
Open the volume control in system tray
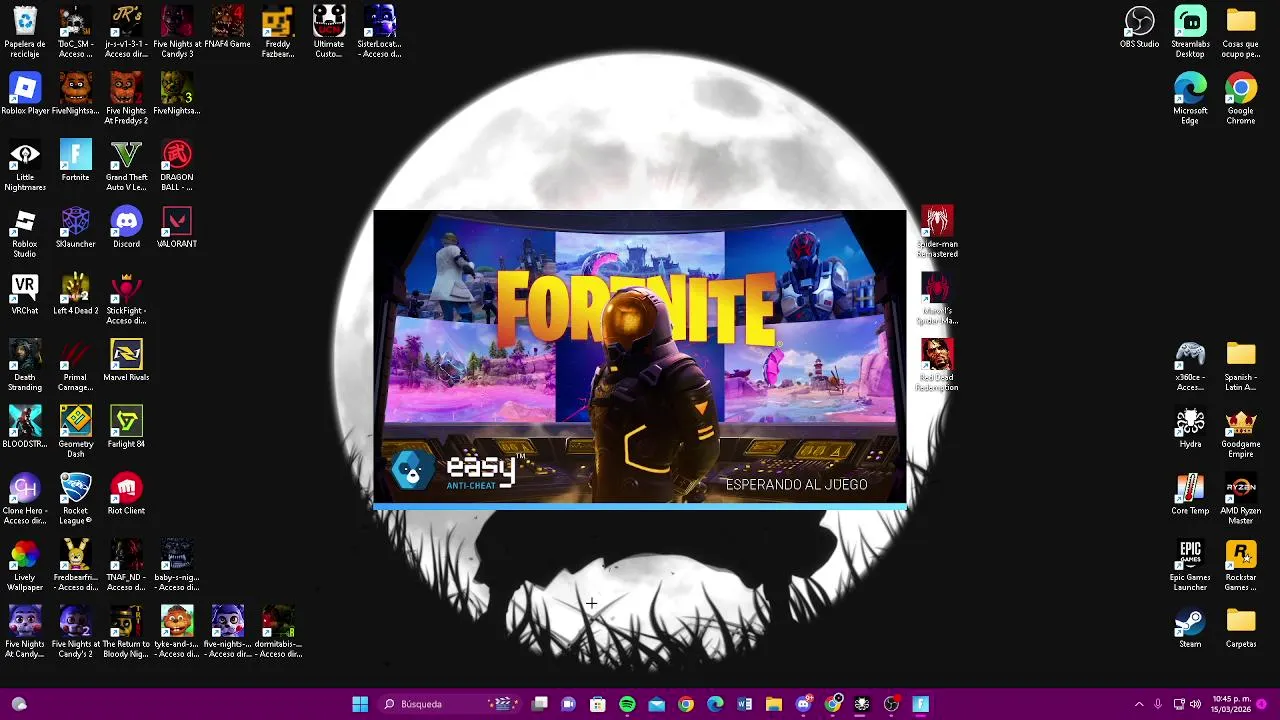tap(1195, 704)
